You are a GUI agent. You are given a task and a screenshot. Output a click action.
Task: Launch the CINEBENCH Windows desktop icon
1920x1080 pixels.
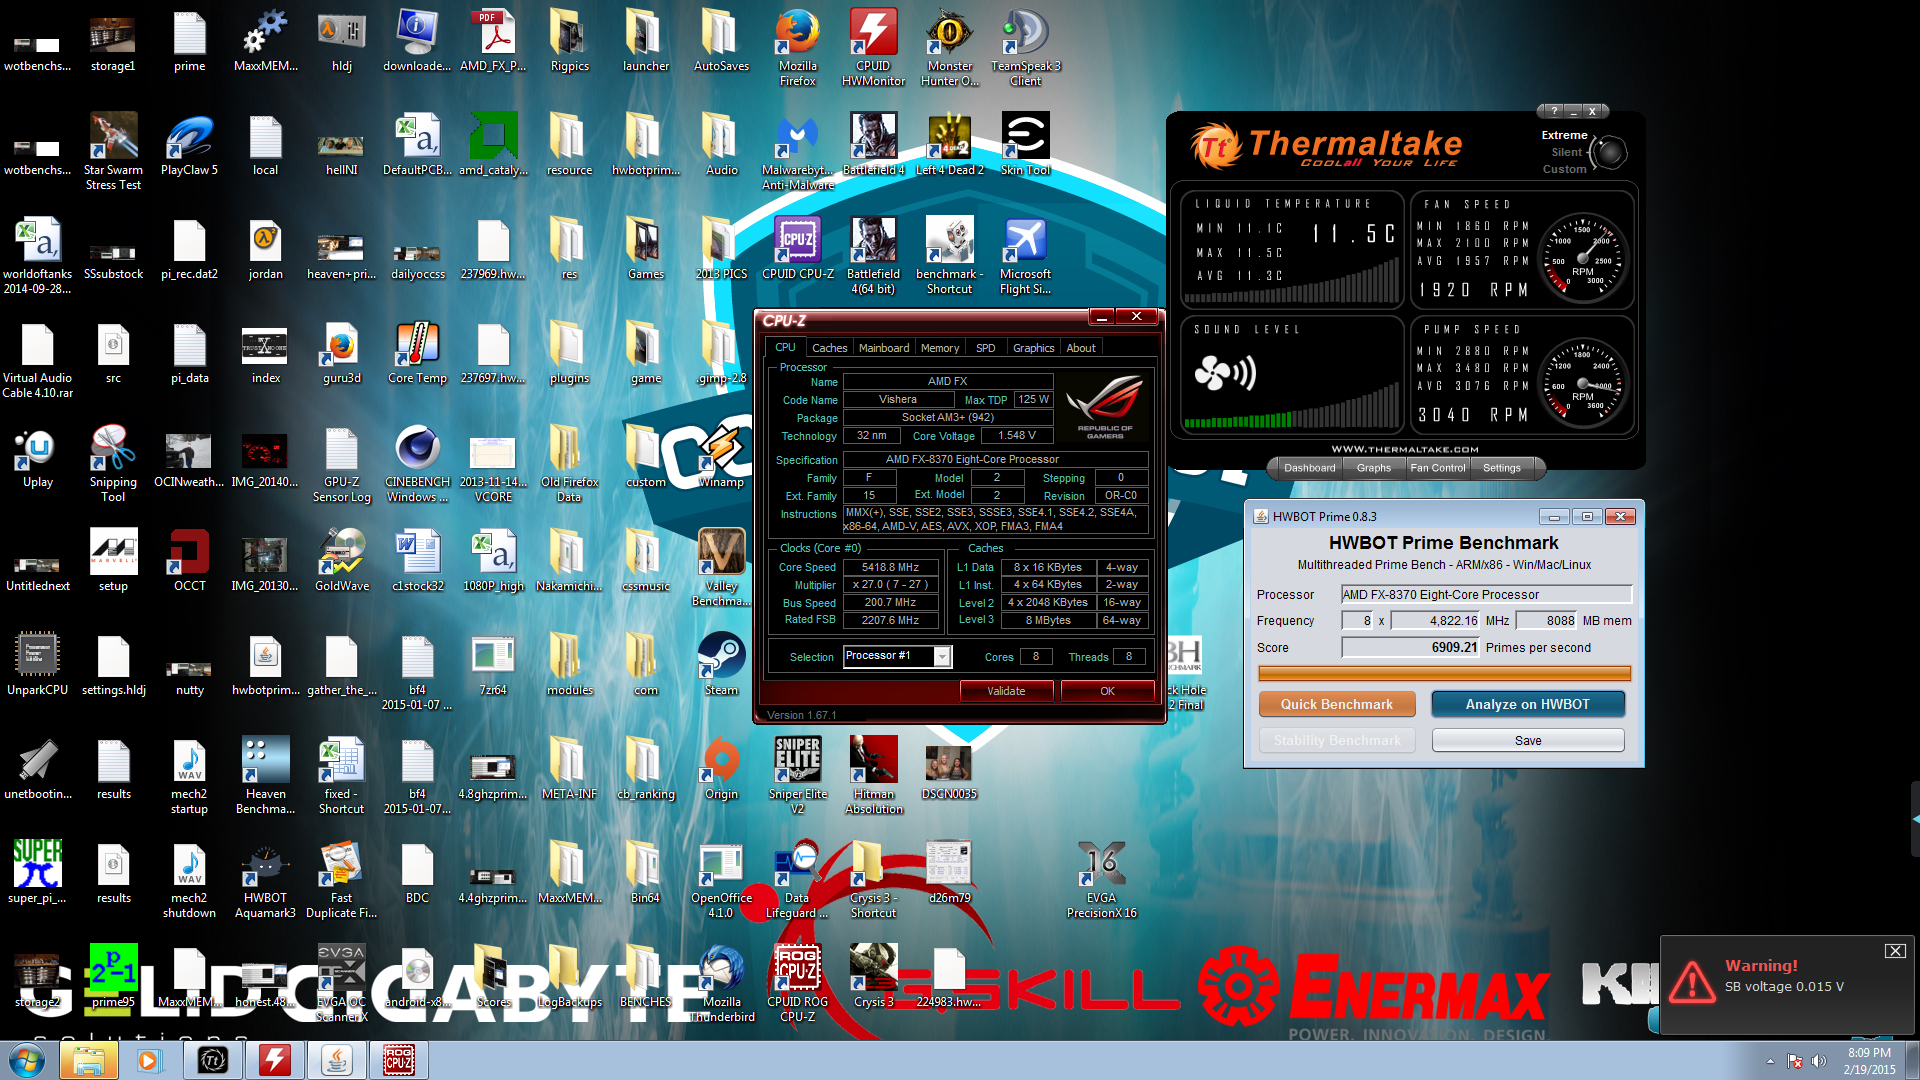(417, 463)
